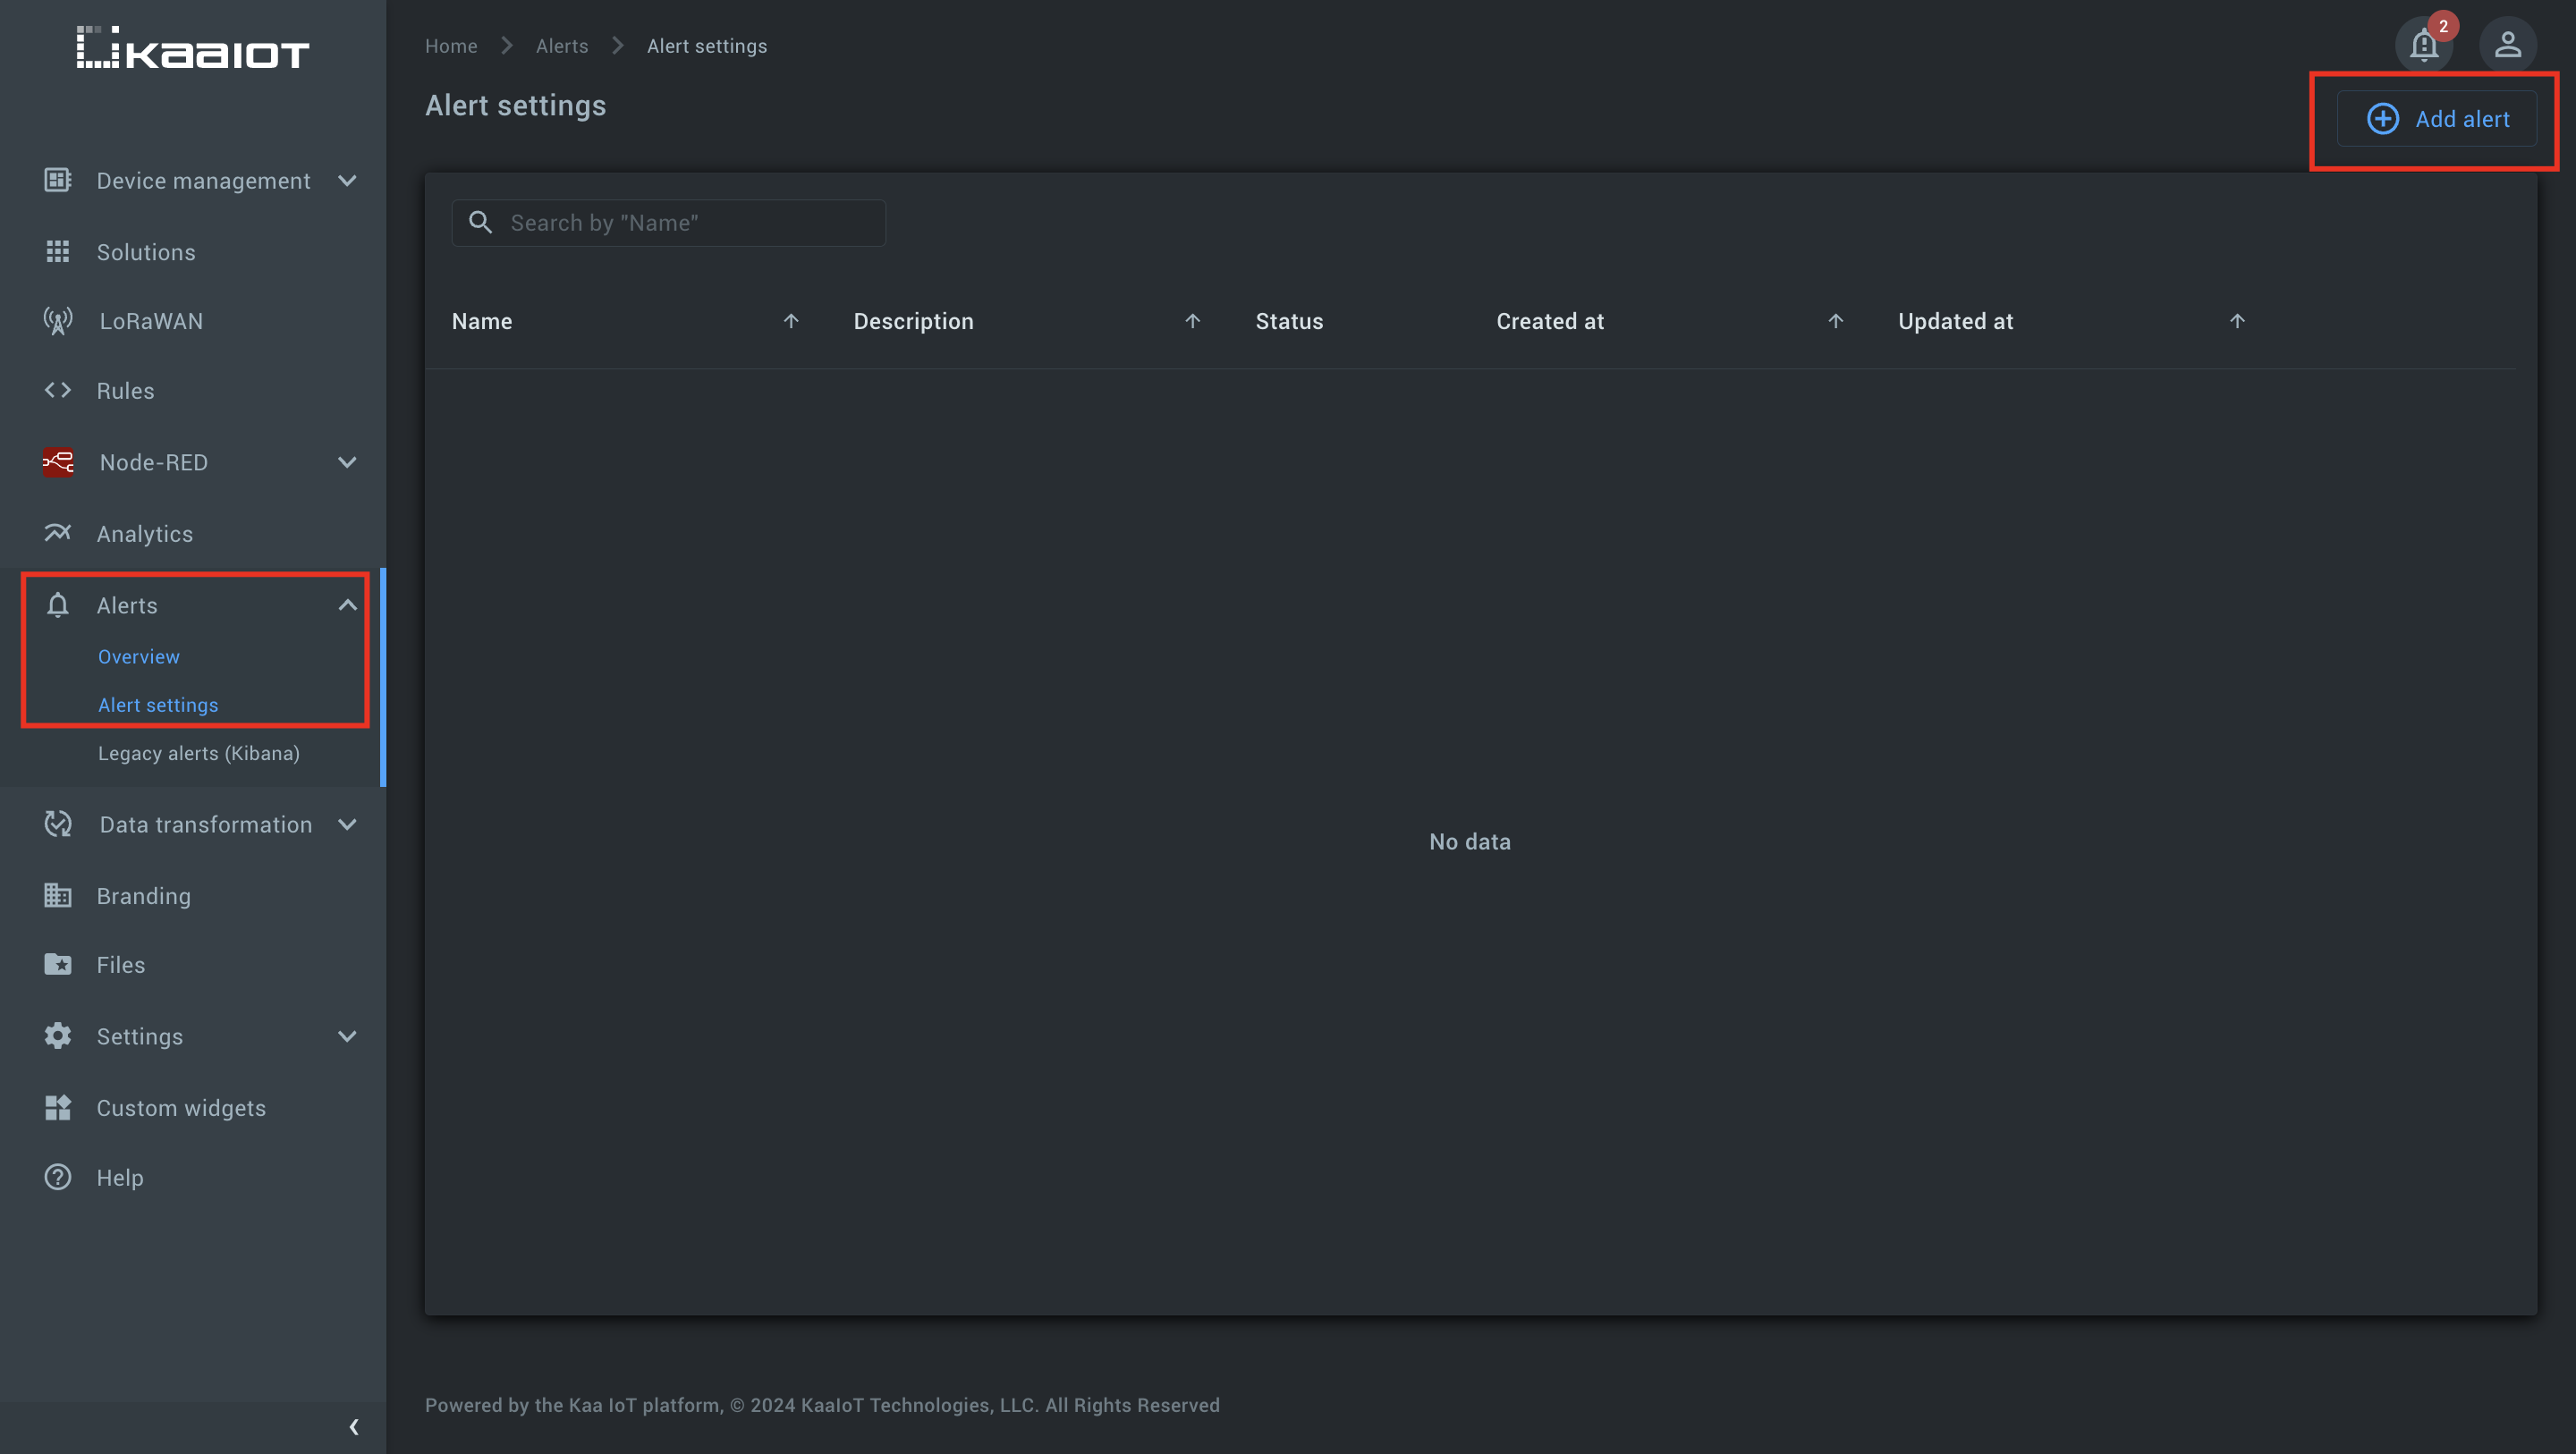Click the Solutions grid icon
The width and height of the screenshot is (2576, 1454).
[x=58, y=252]
